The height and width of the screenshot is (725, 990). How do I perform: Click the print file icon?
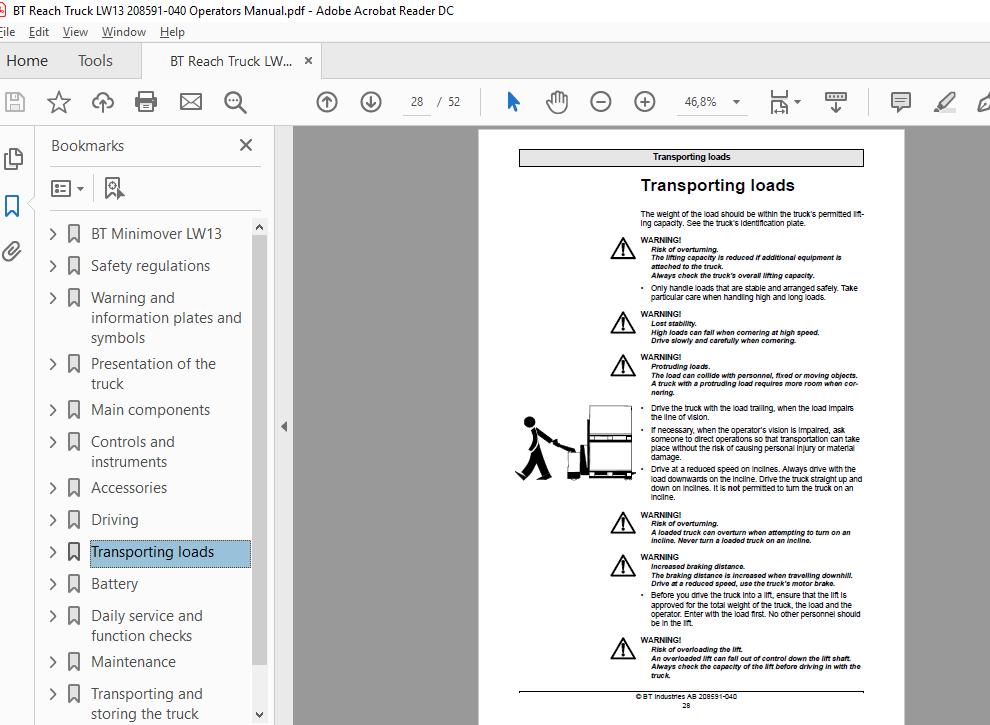click(x=146, y=102)
